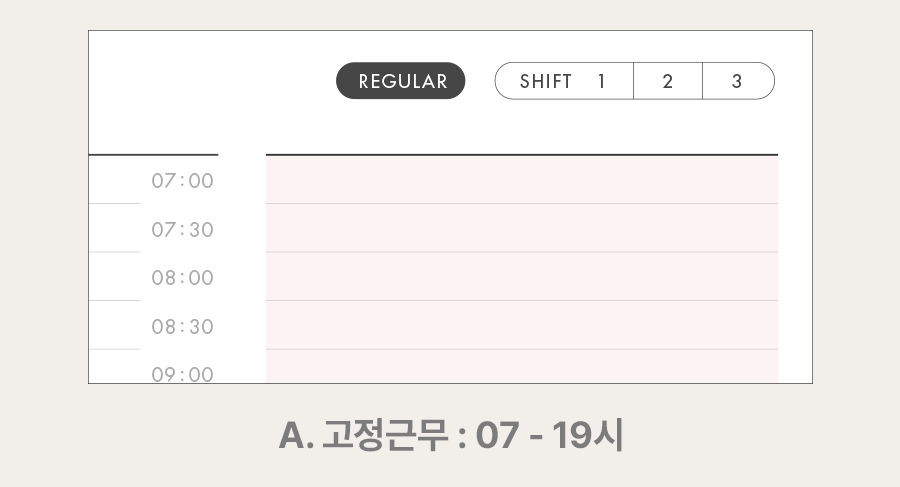Click the white cell left of 08:00

[x=114, y=277]
